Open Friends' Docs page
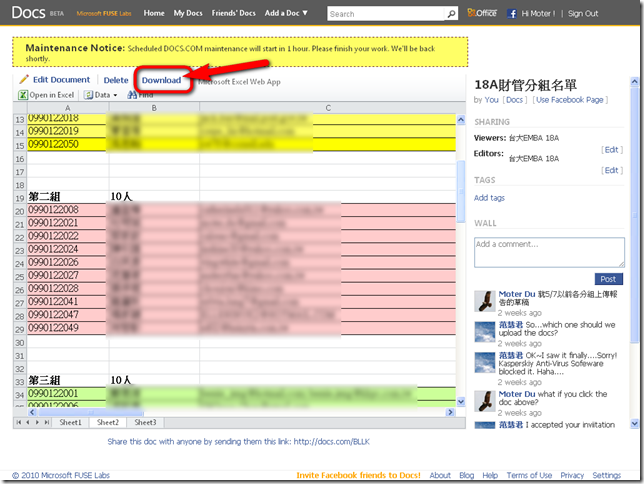644x484 pixels. [x=234, y=13]
